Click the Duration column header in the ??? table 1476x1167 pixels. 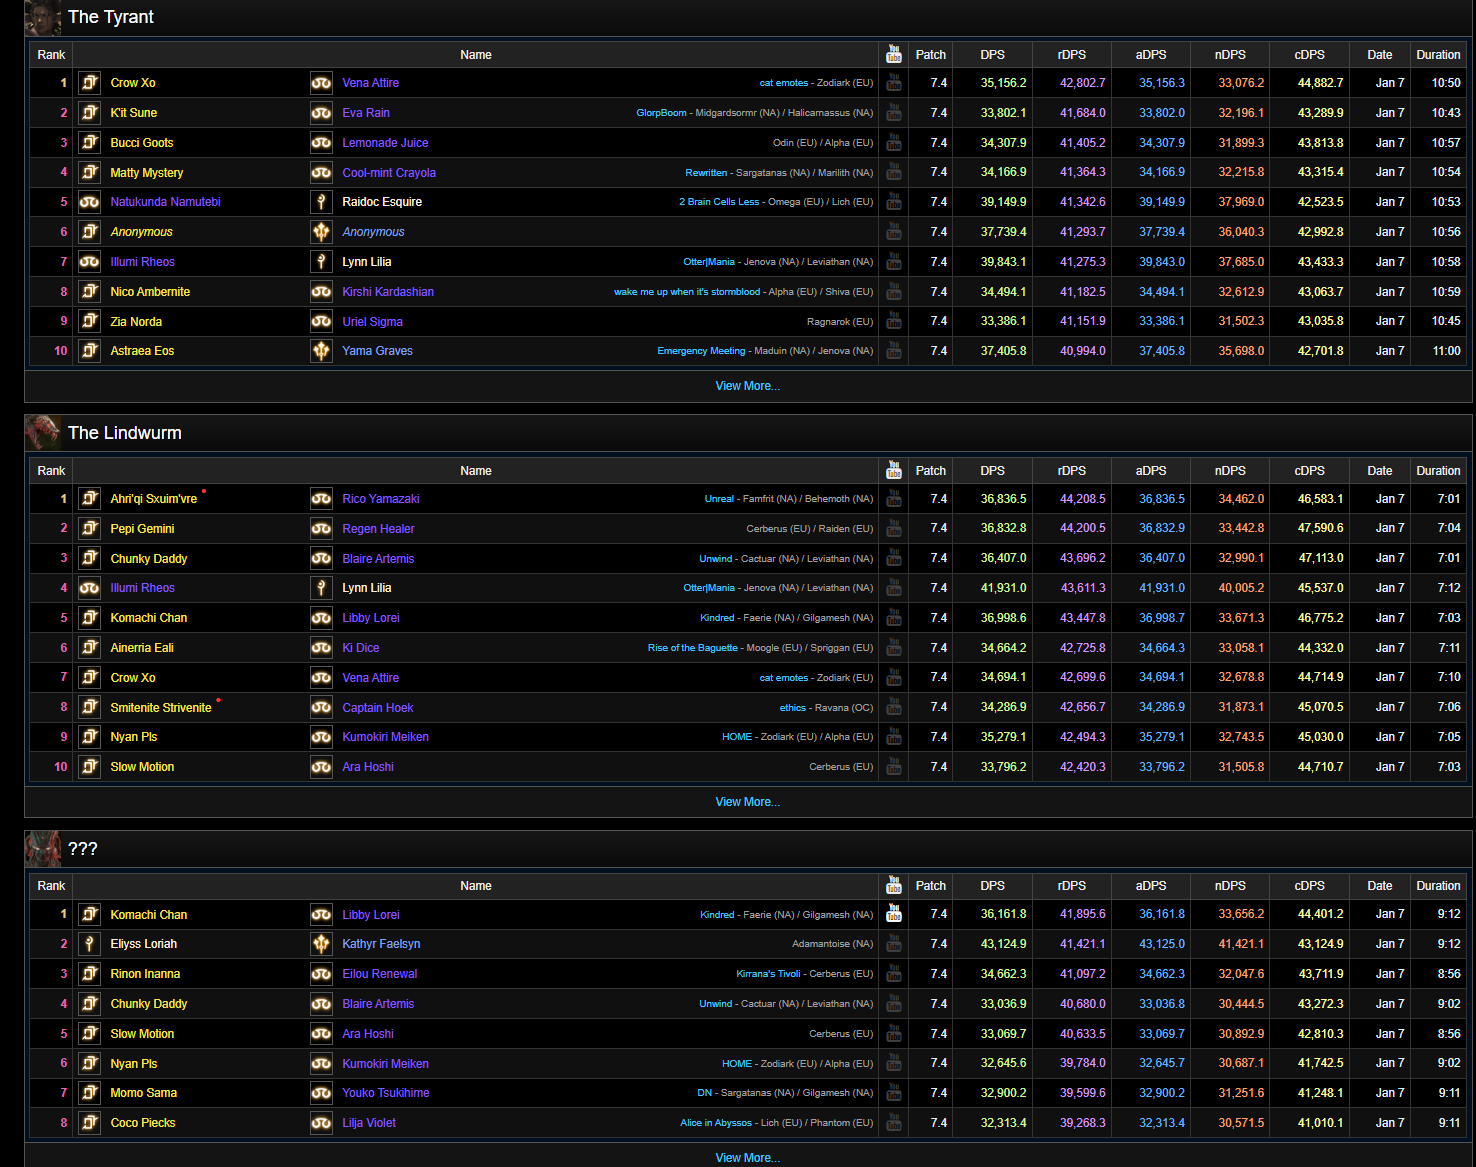click(x=1438, y=886)
